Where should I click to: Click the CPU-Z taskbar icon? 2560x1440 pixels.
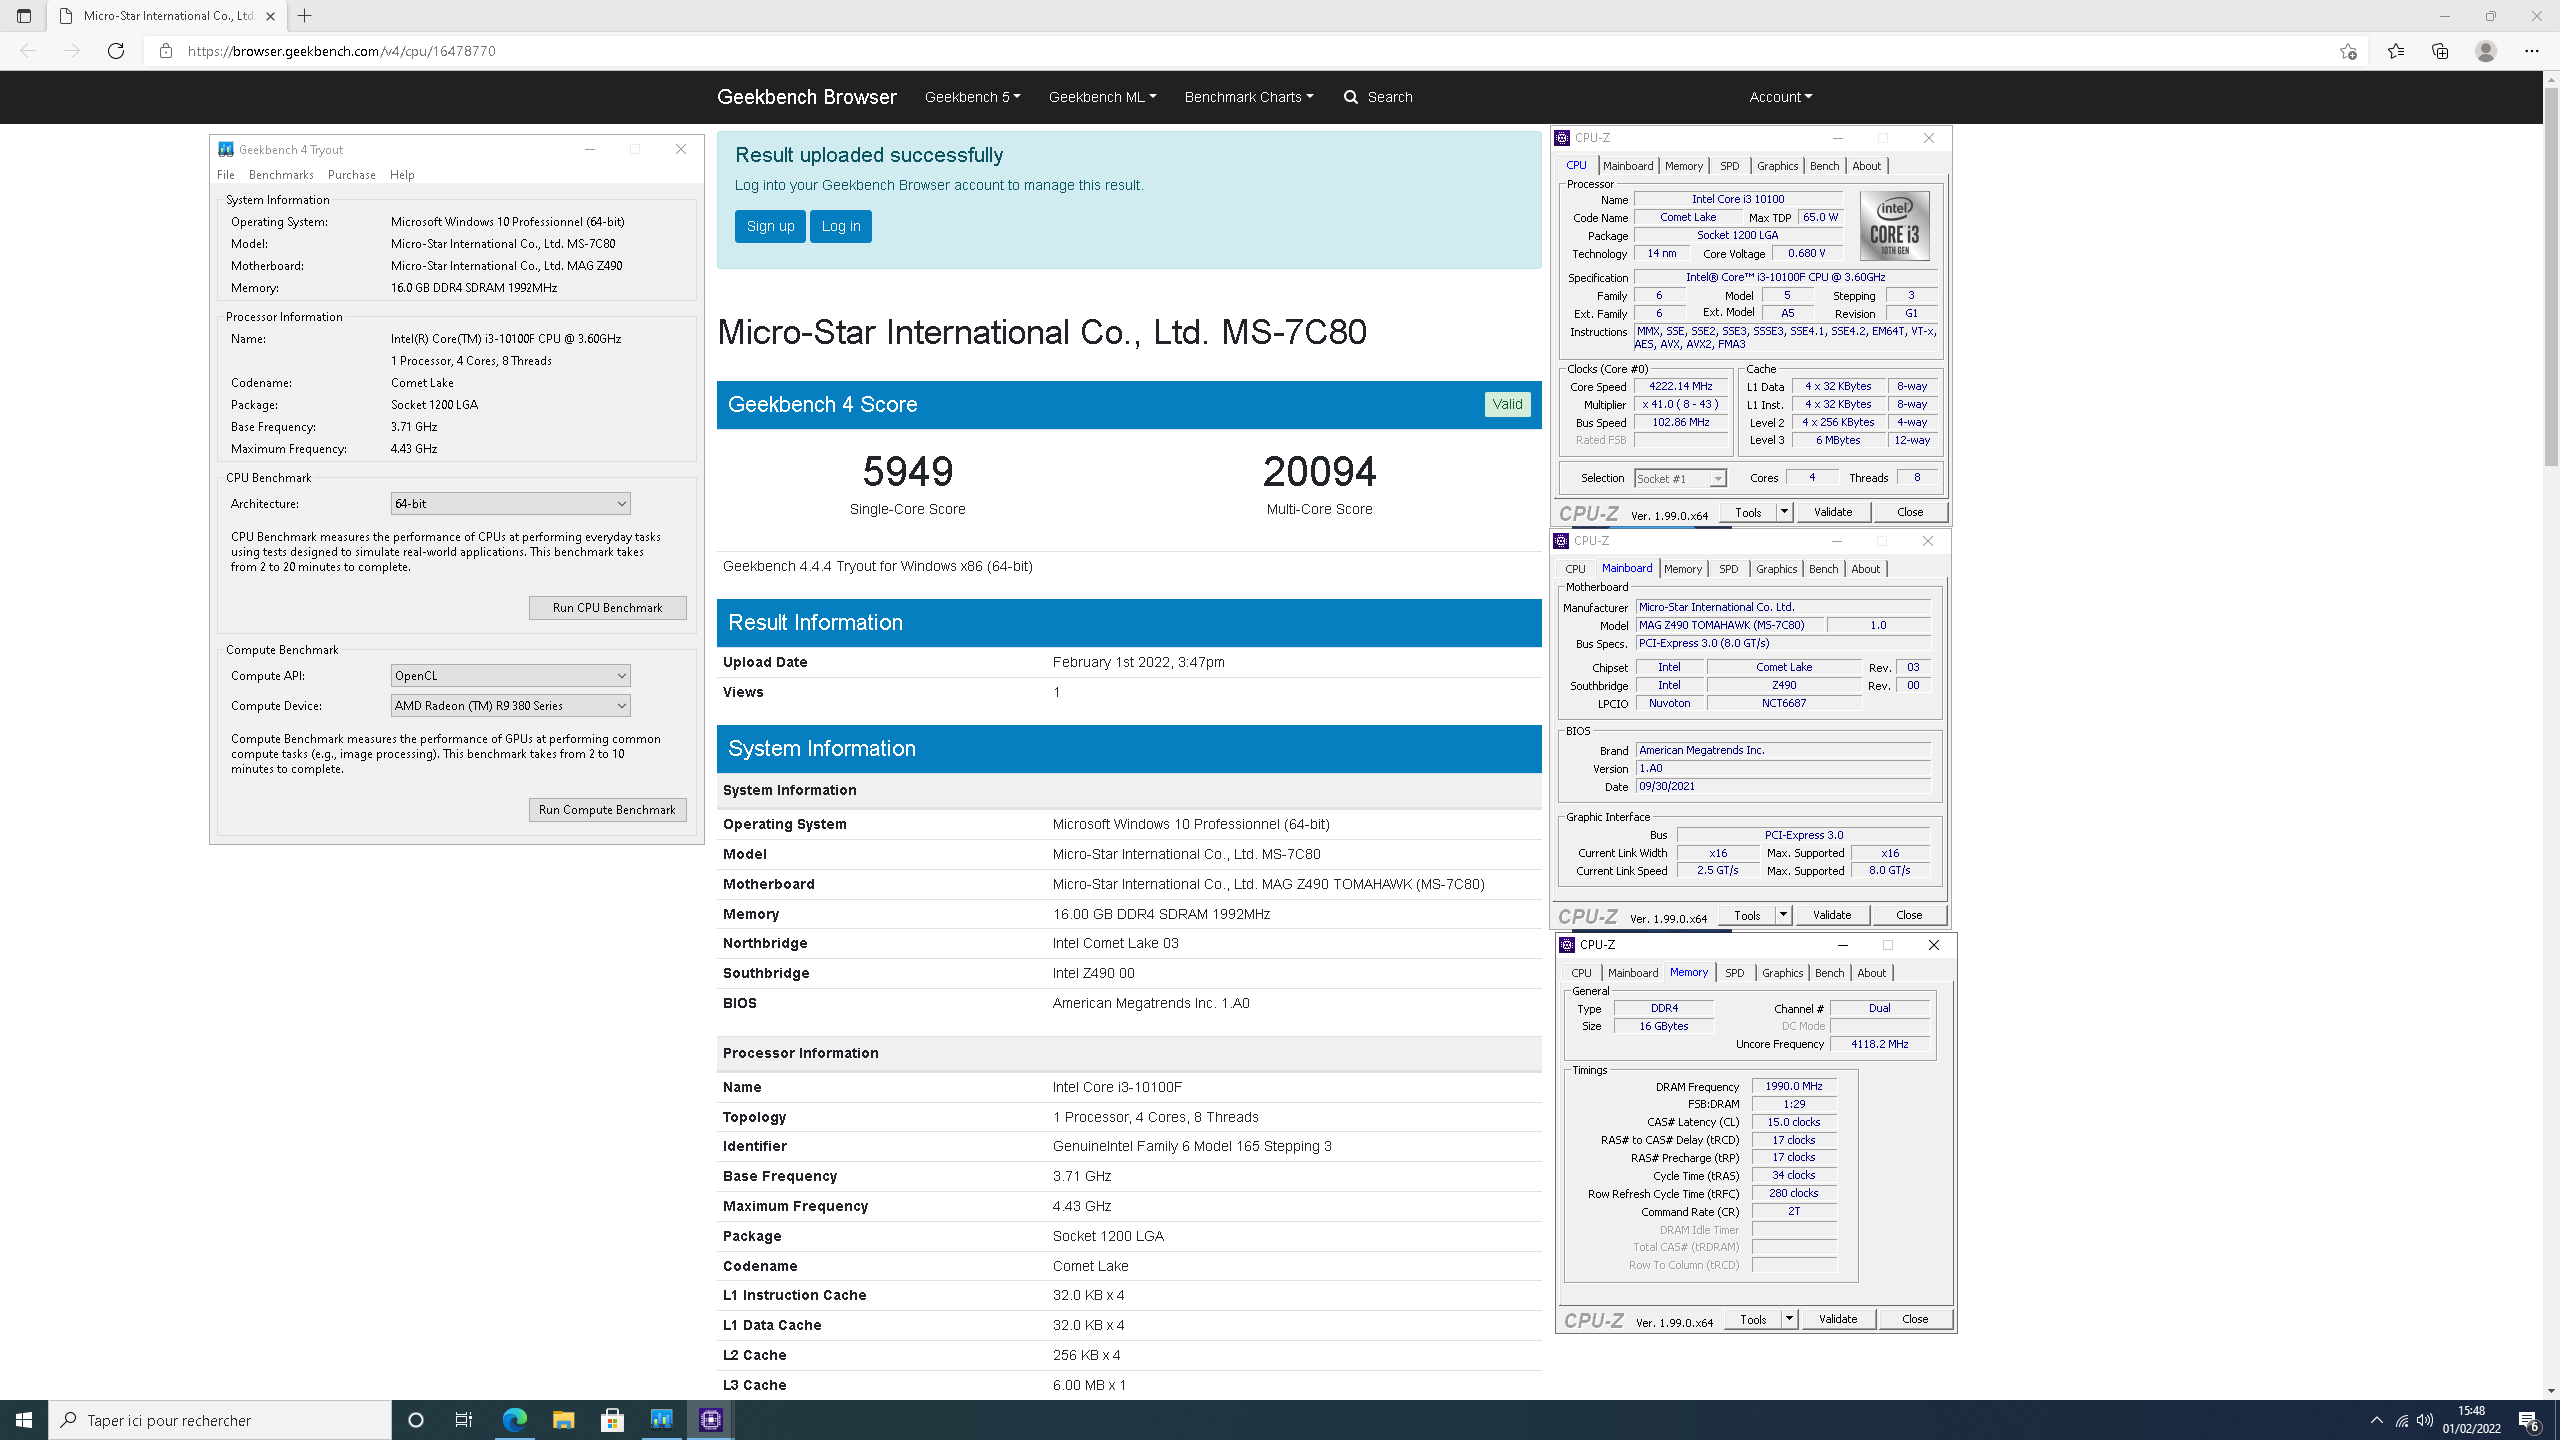click(711, 1420)
